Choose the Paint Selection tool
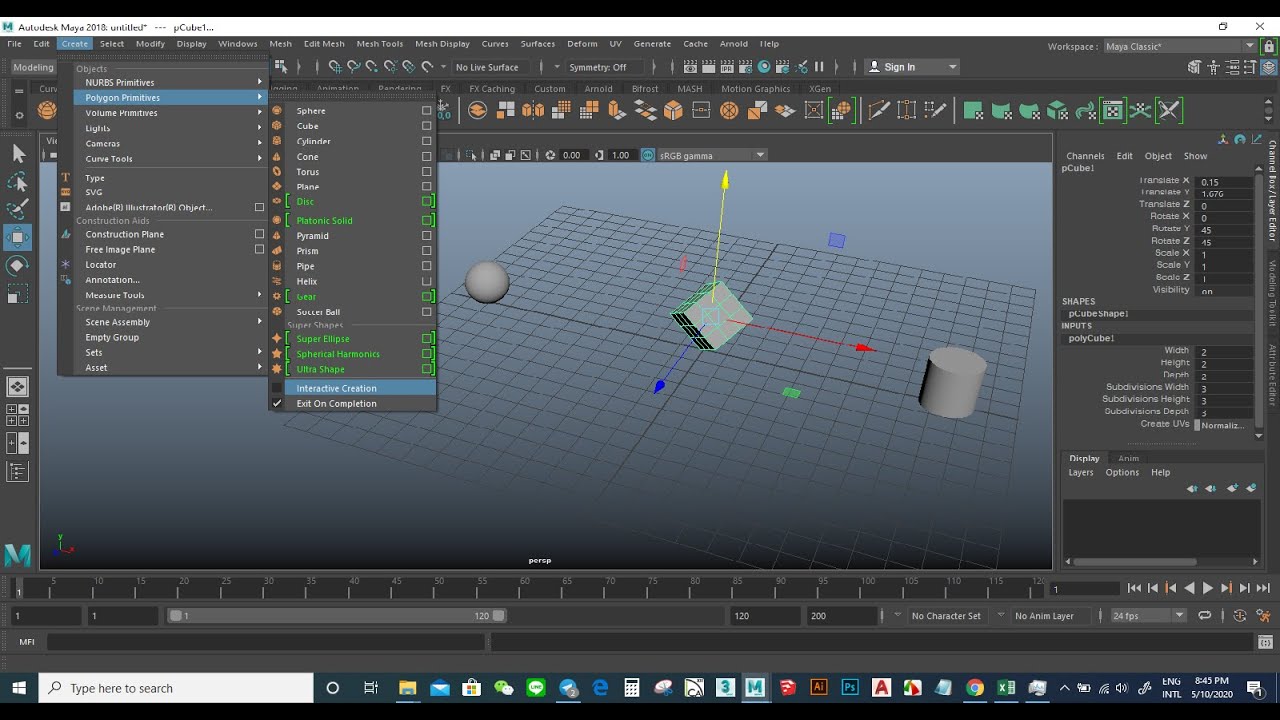The width and height of the screenshot is (1280, 720). coord(18,209)
